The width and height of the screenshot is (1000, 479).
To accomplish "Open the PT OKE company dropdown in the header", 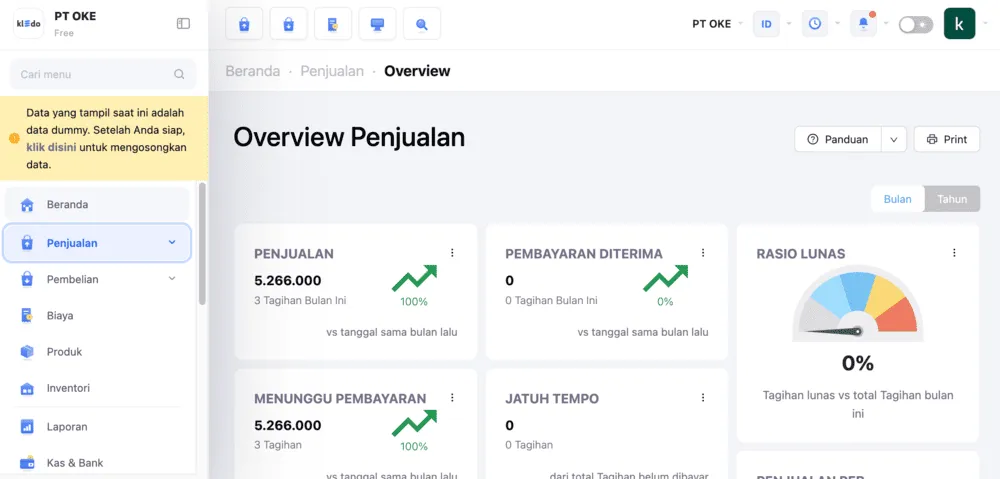I will [717, 24].
